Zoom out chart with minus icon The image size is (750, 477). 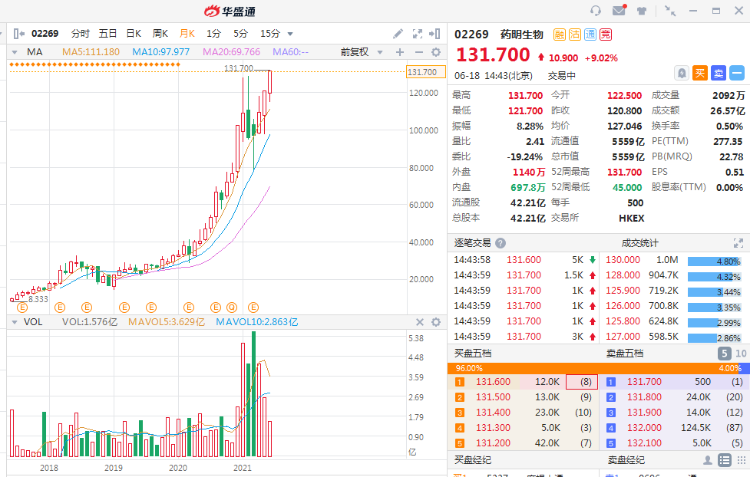pos(419,52)
